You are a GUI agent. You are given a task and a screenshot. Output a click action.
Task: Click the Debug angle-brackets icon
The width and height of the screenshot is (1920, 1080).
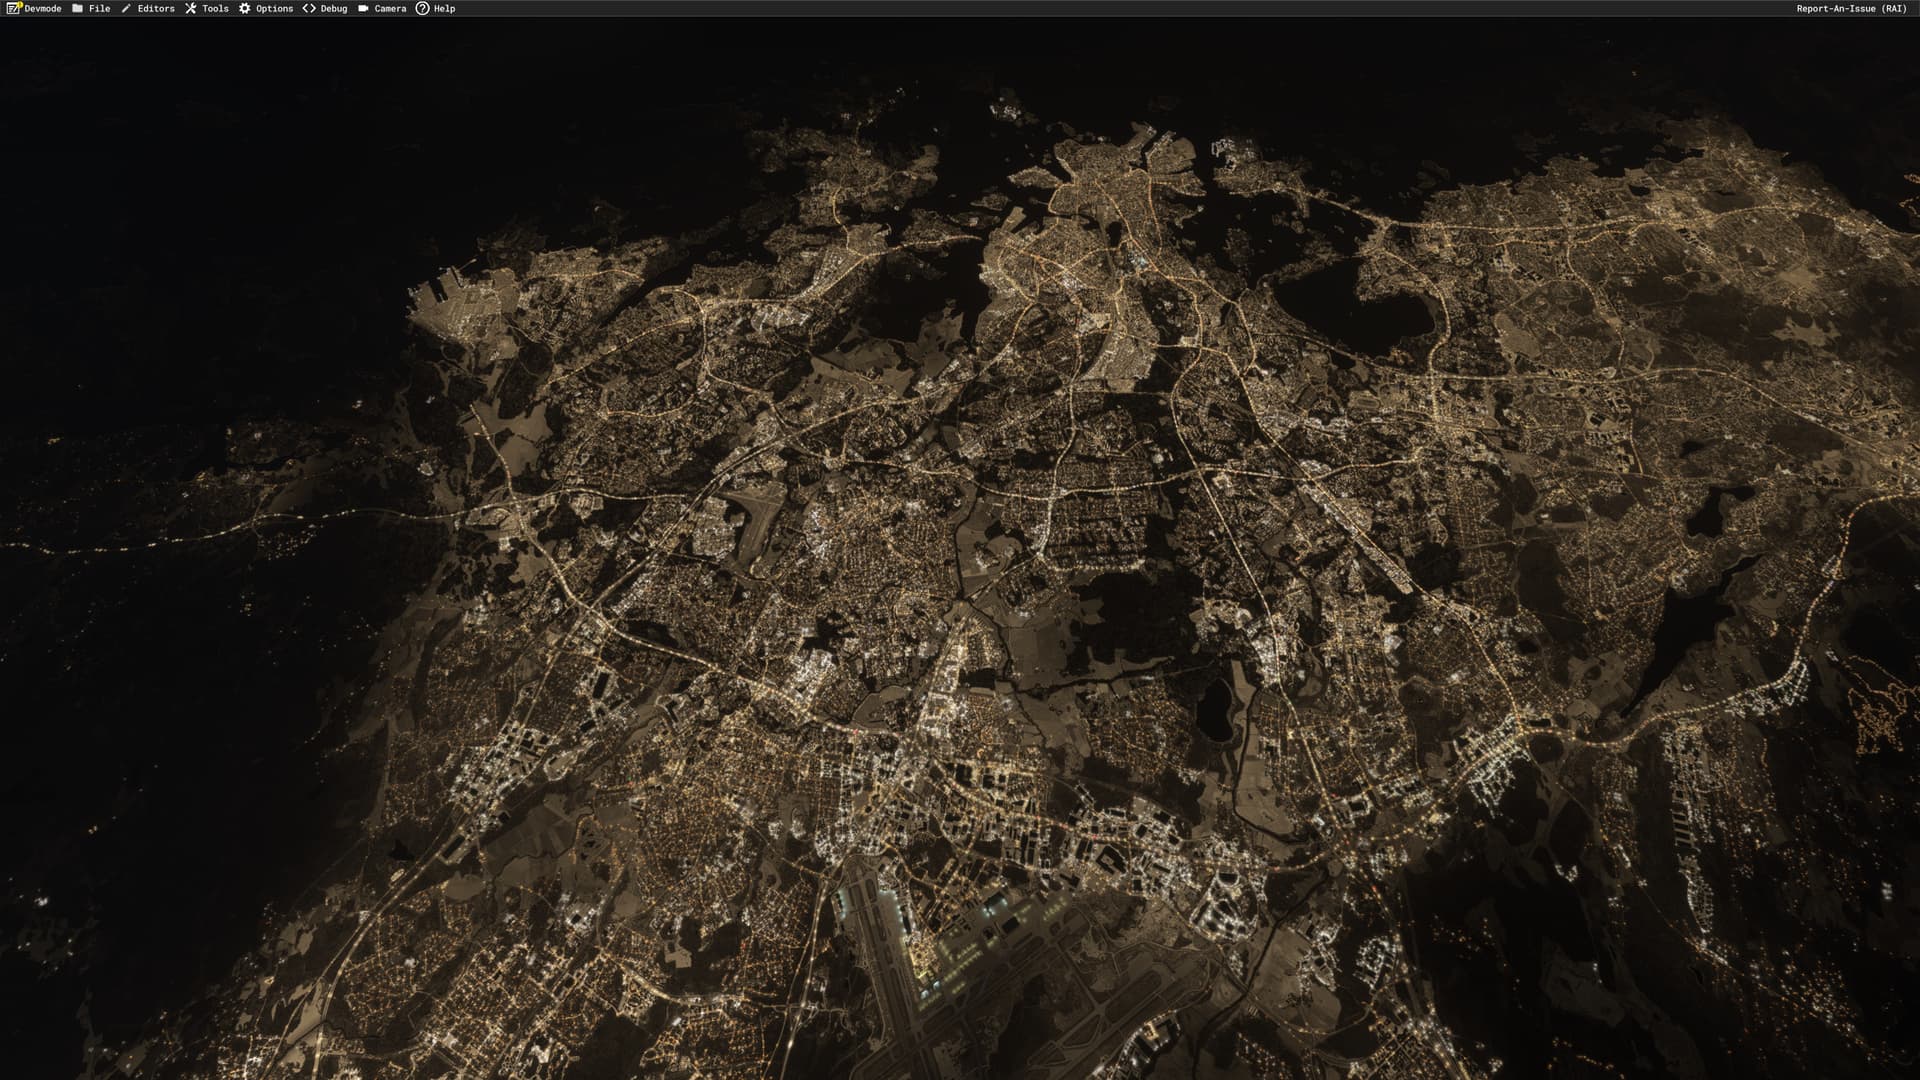tap(309, 8)
